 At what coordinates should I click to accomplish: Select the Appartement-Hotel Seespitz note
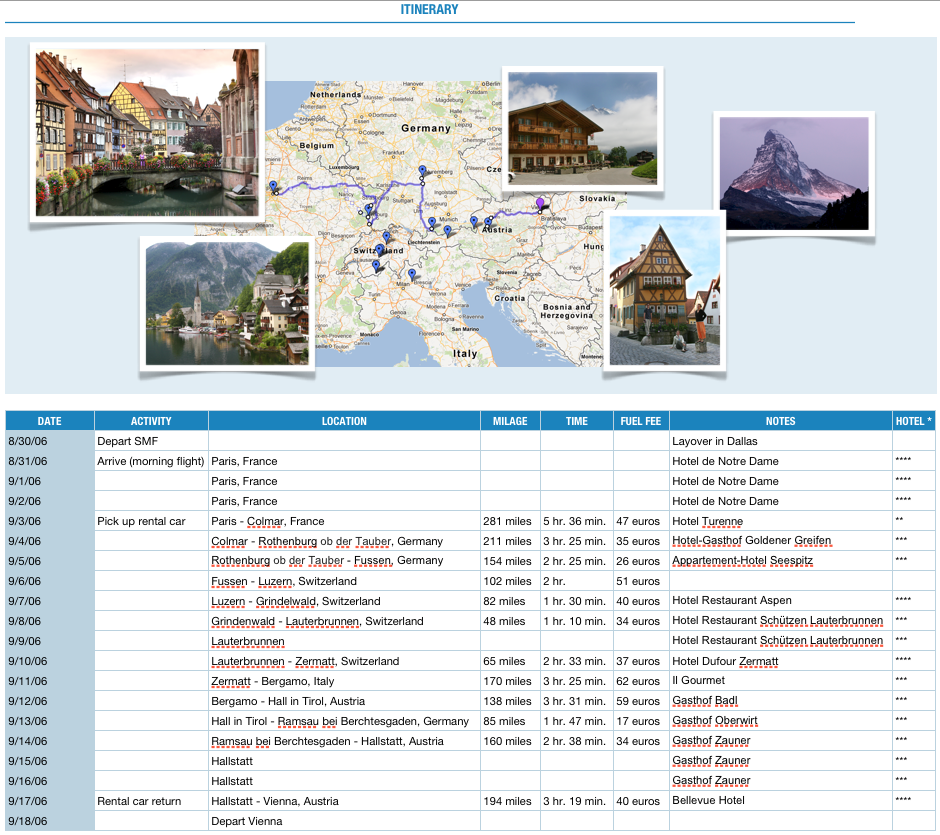click(781, 561)
